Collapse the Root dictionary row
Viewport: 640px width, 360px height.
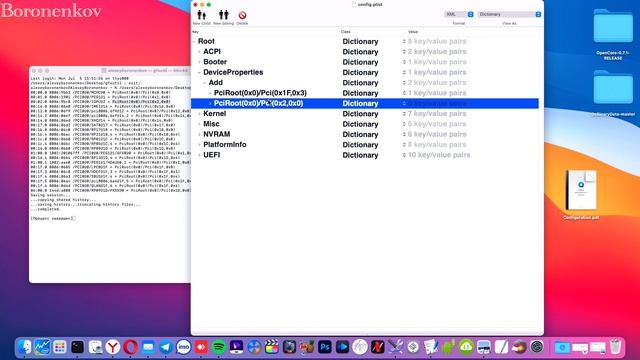pyautogui.click(x=194, y=42)
